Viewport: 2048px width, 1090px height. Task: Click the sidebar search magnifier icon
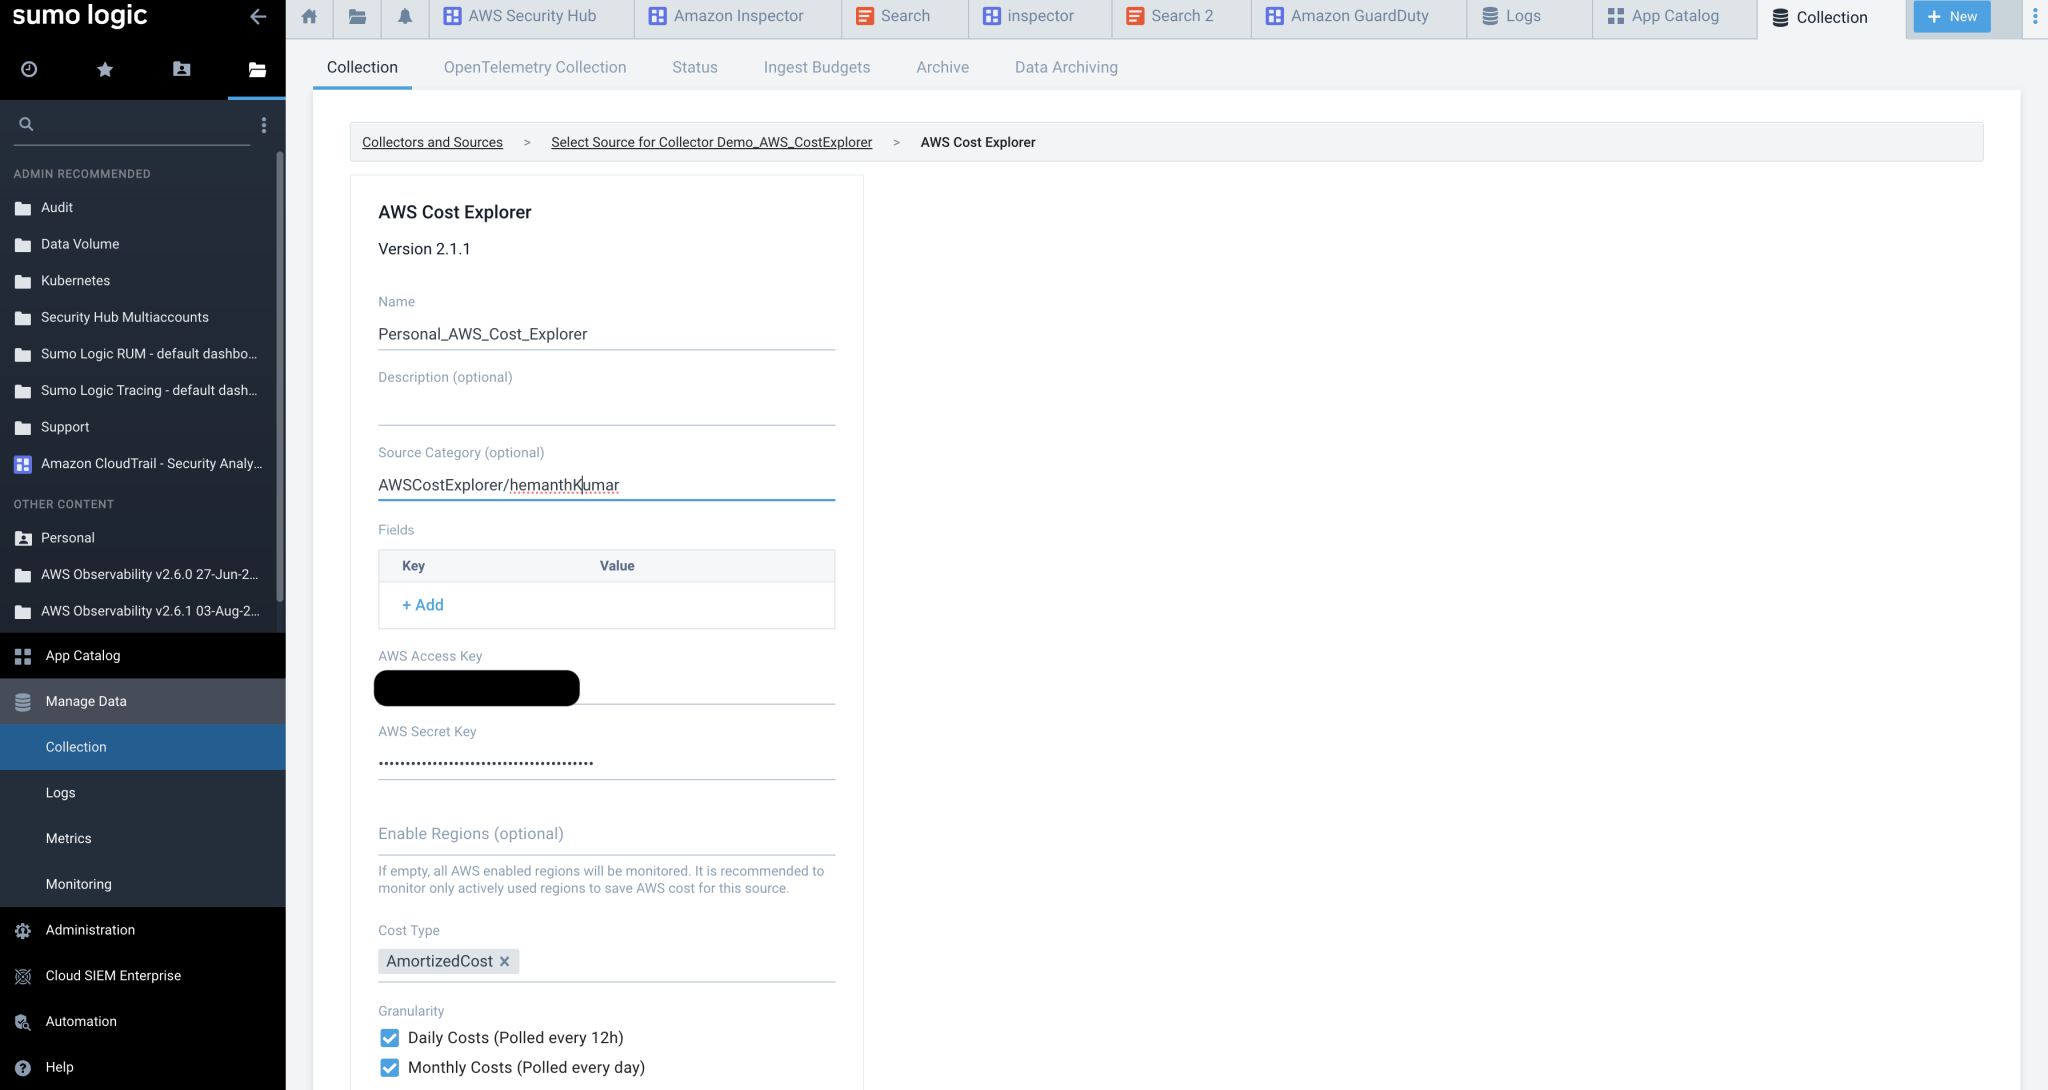click(x=26, y=124)
